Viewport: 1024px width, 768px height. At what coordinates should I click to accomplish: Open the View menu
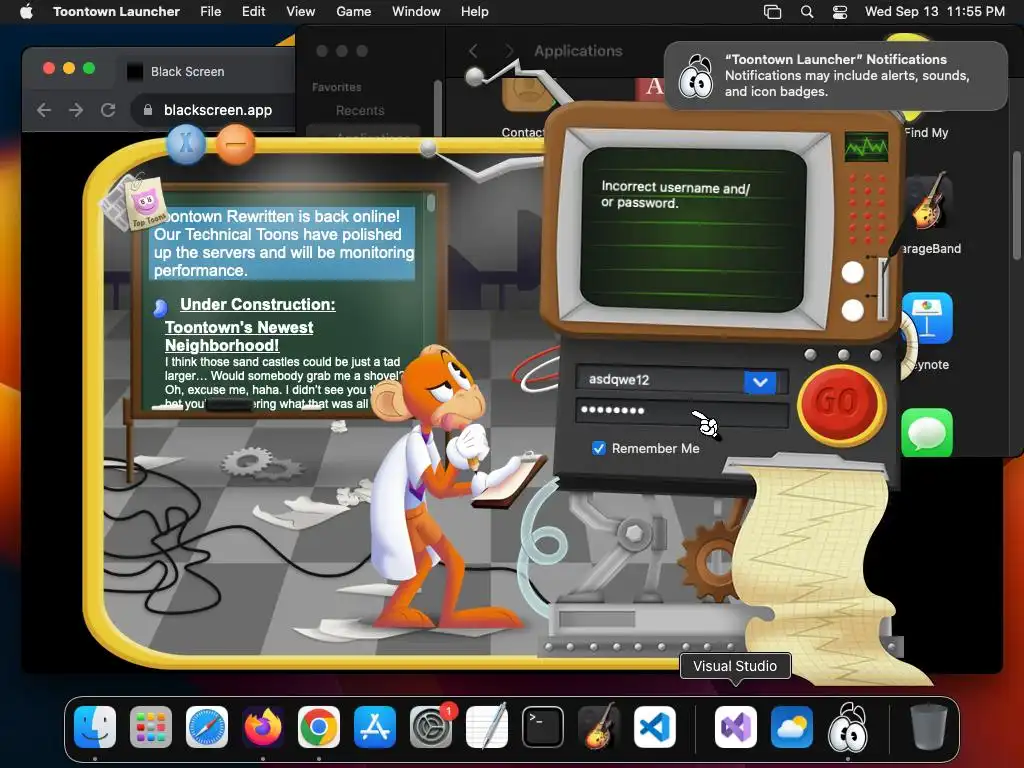[300, 11]
